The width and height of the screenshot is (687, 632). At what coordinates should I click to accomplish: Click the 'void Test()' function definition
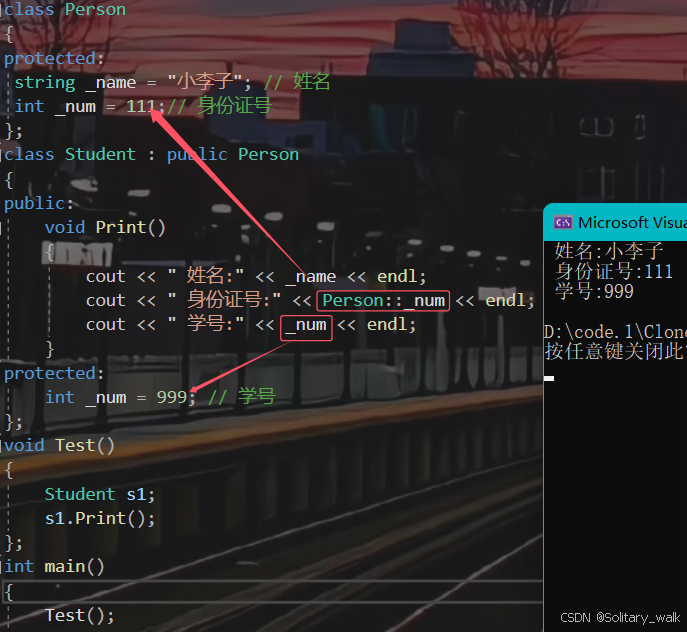click(x=59, y=445)
